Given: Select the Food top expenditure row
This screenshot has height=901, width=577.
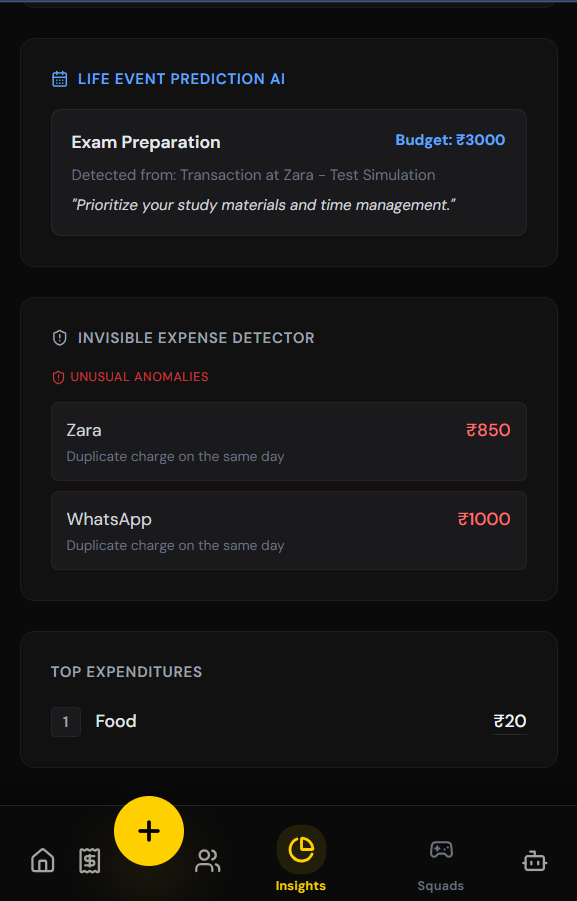Looking at the screenshot, I should [289, 722].
